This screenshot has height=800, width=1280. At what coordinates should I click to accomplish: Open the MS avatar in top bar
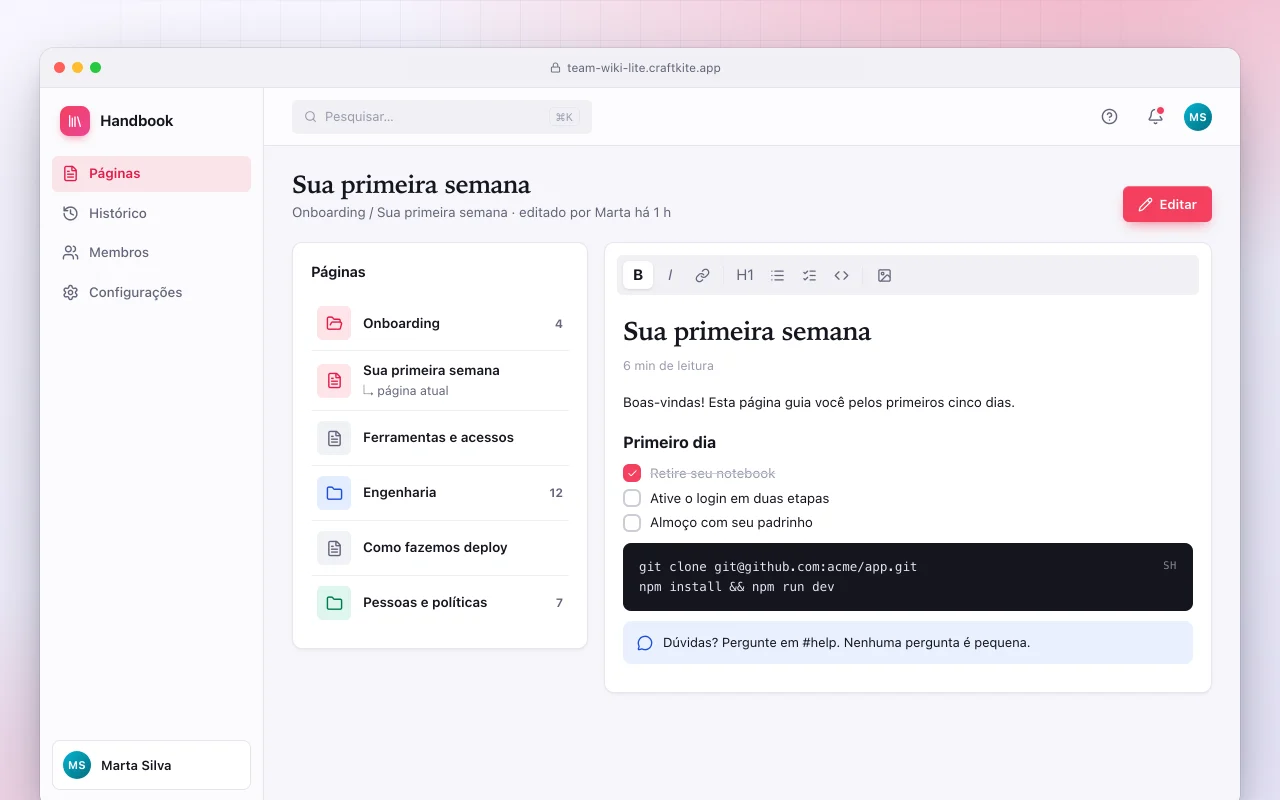click(1198, 117)
